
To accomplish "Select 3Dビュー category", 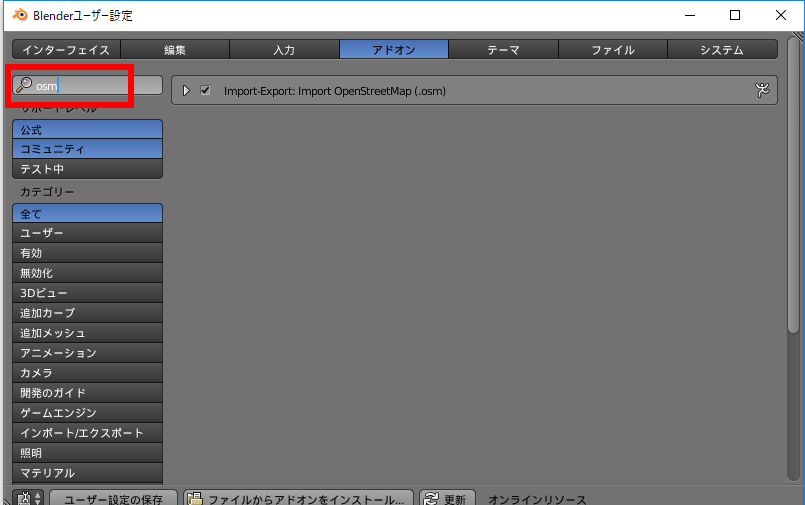I will pos(87,293).
